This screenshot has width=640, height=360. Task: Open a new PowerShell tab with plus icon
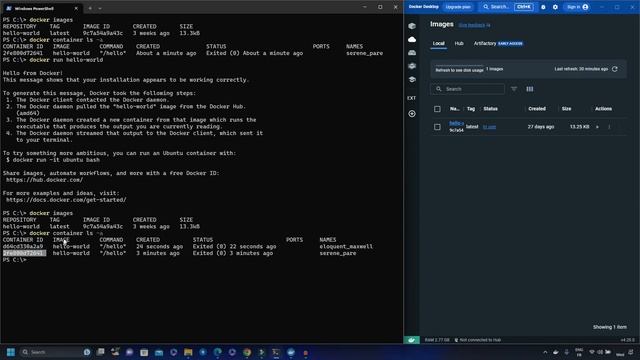coord(90,8)
